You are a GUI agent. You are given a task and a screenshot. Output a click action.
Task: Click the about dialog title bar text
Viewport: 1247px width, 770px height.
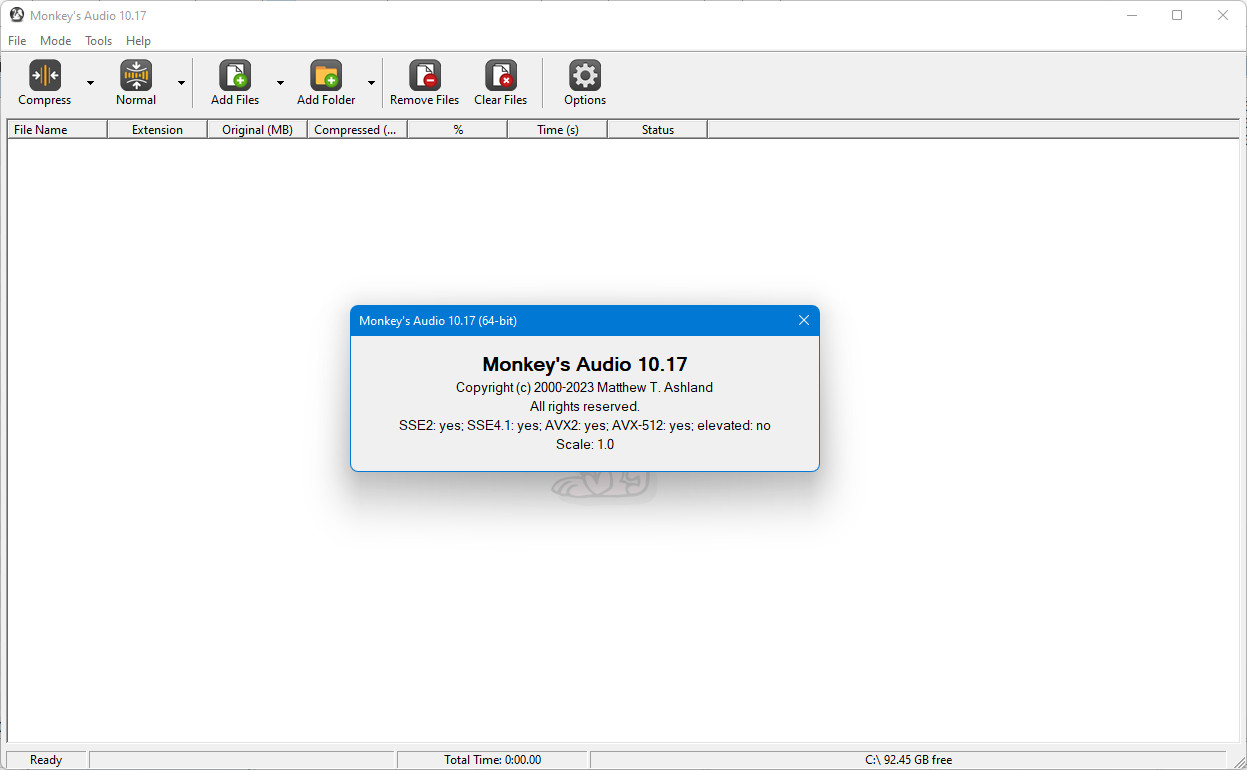pos(438,320)
